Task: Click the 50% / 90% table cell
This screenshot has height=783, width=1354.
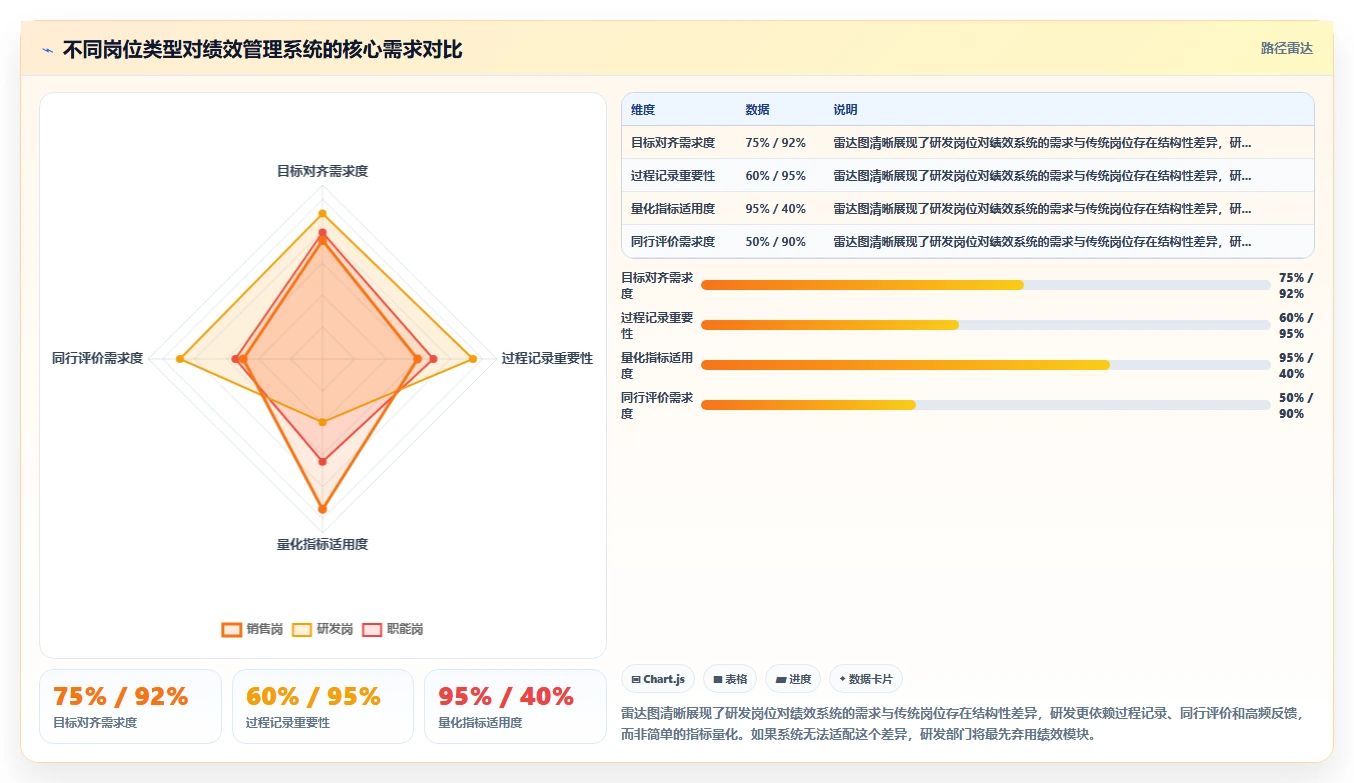Action: pyautogui.click(x=775, y=242)
